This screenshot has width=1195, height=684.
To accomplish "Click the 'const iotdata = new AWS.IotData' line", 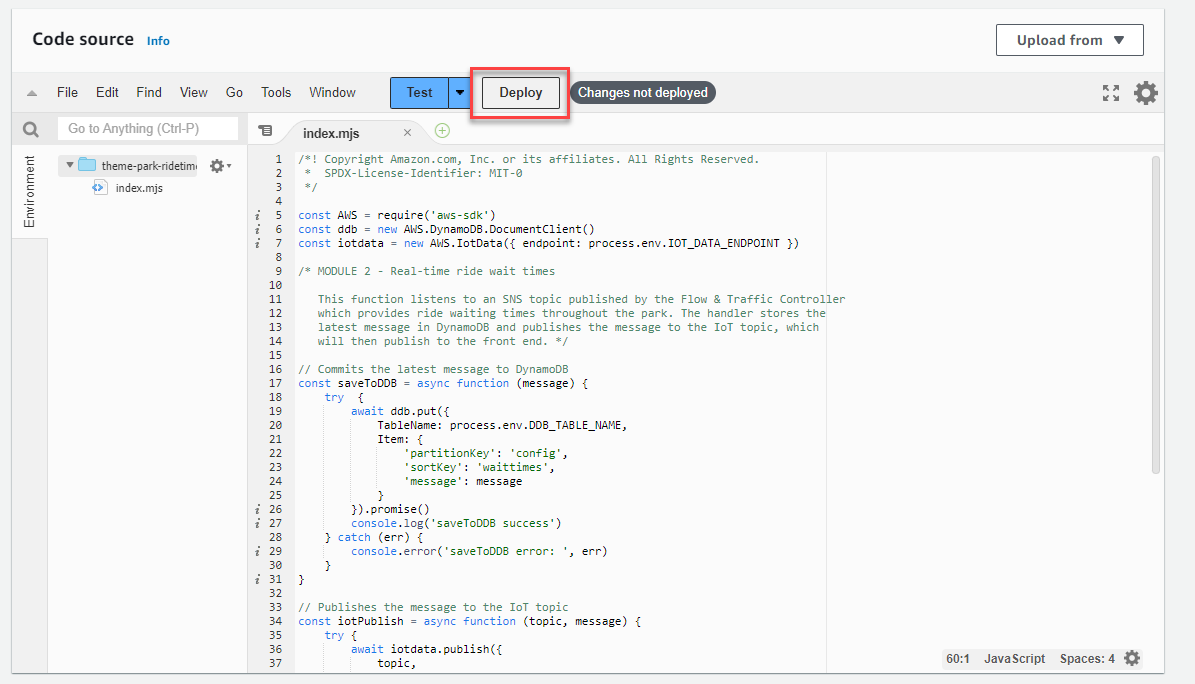I will (x=549, y=243).
